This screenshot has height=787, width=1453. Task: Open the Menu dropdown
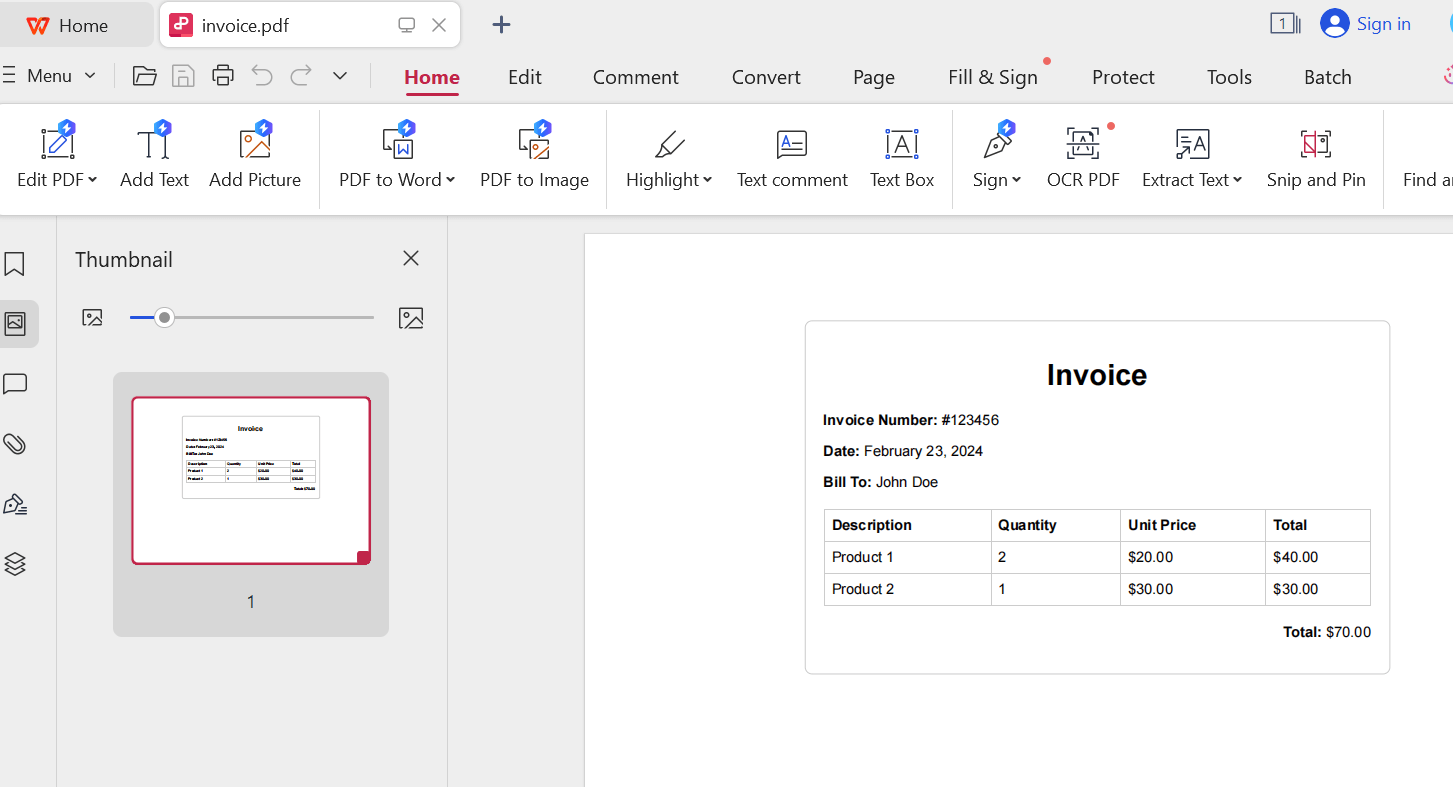50,76
